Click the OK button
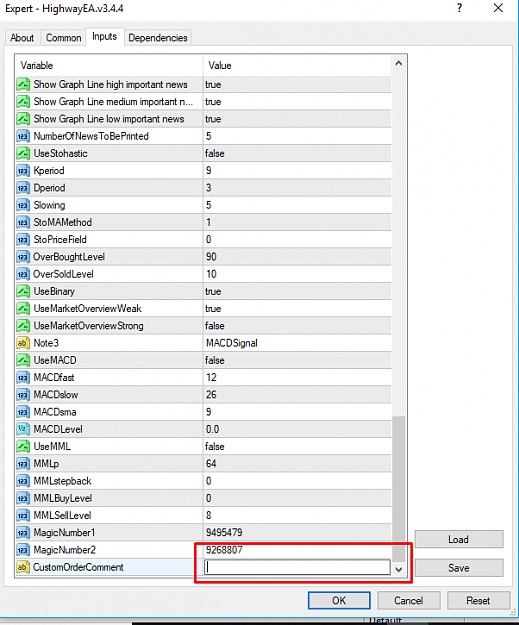 pos(339,600)
